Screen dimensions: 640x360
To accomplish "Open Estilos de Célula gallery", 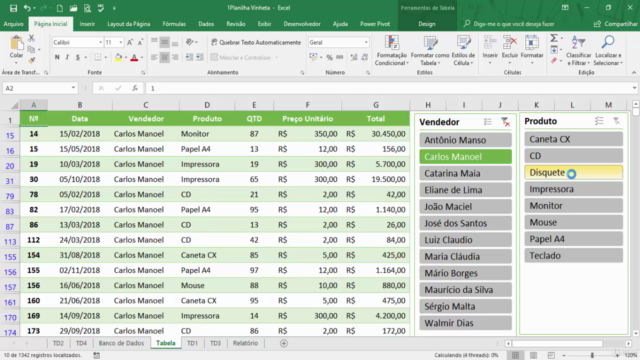I will [x=463, y=50].
